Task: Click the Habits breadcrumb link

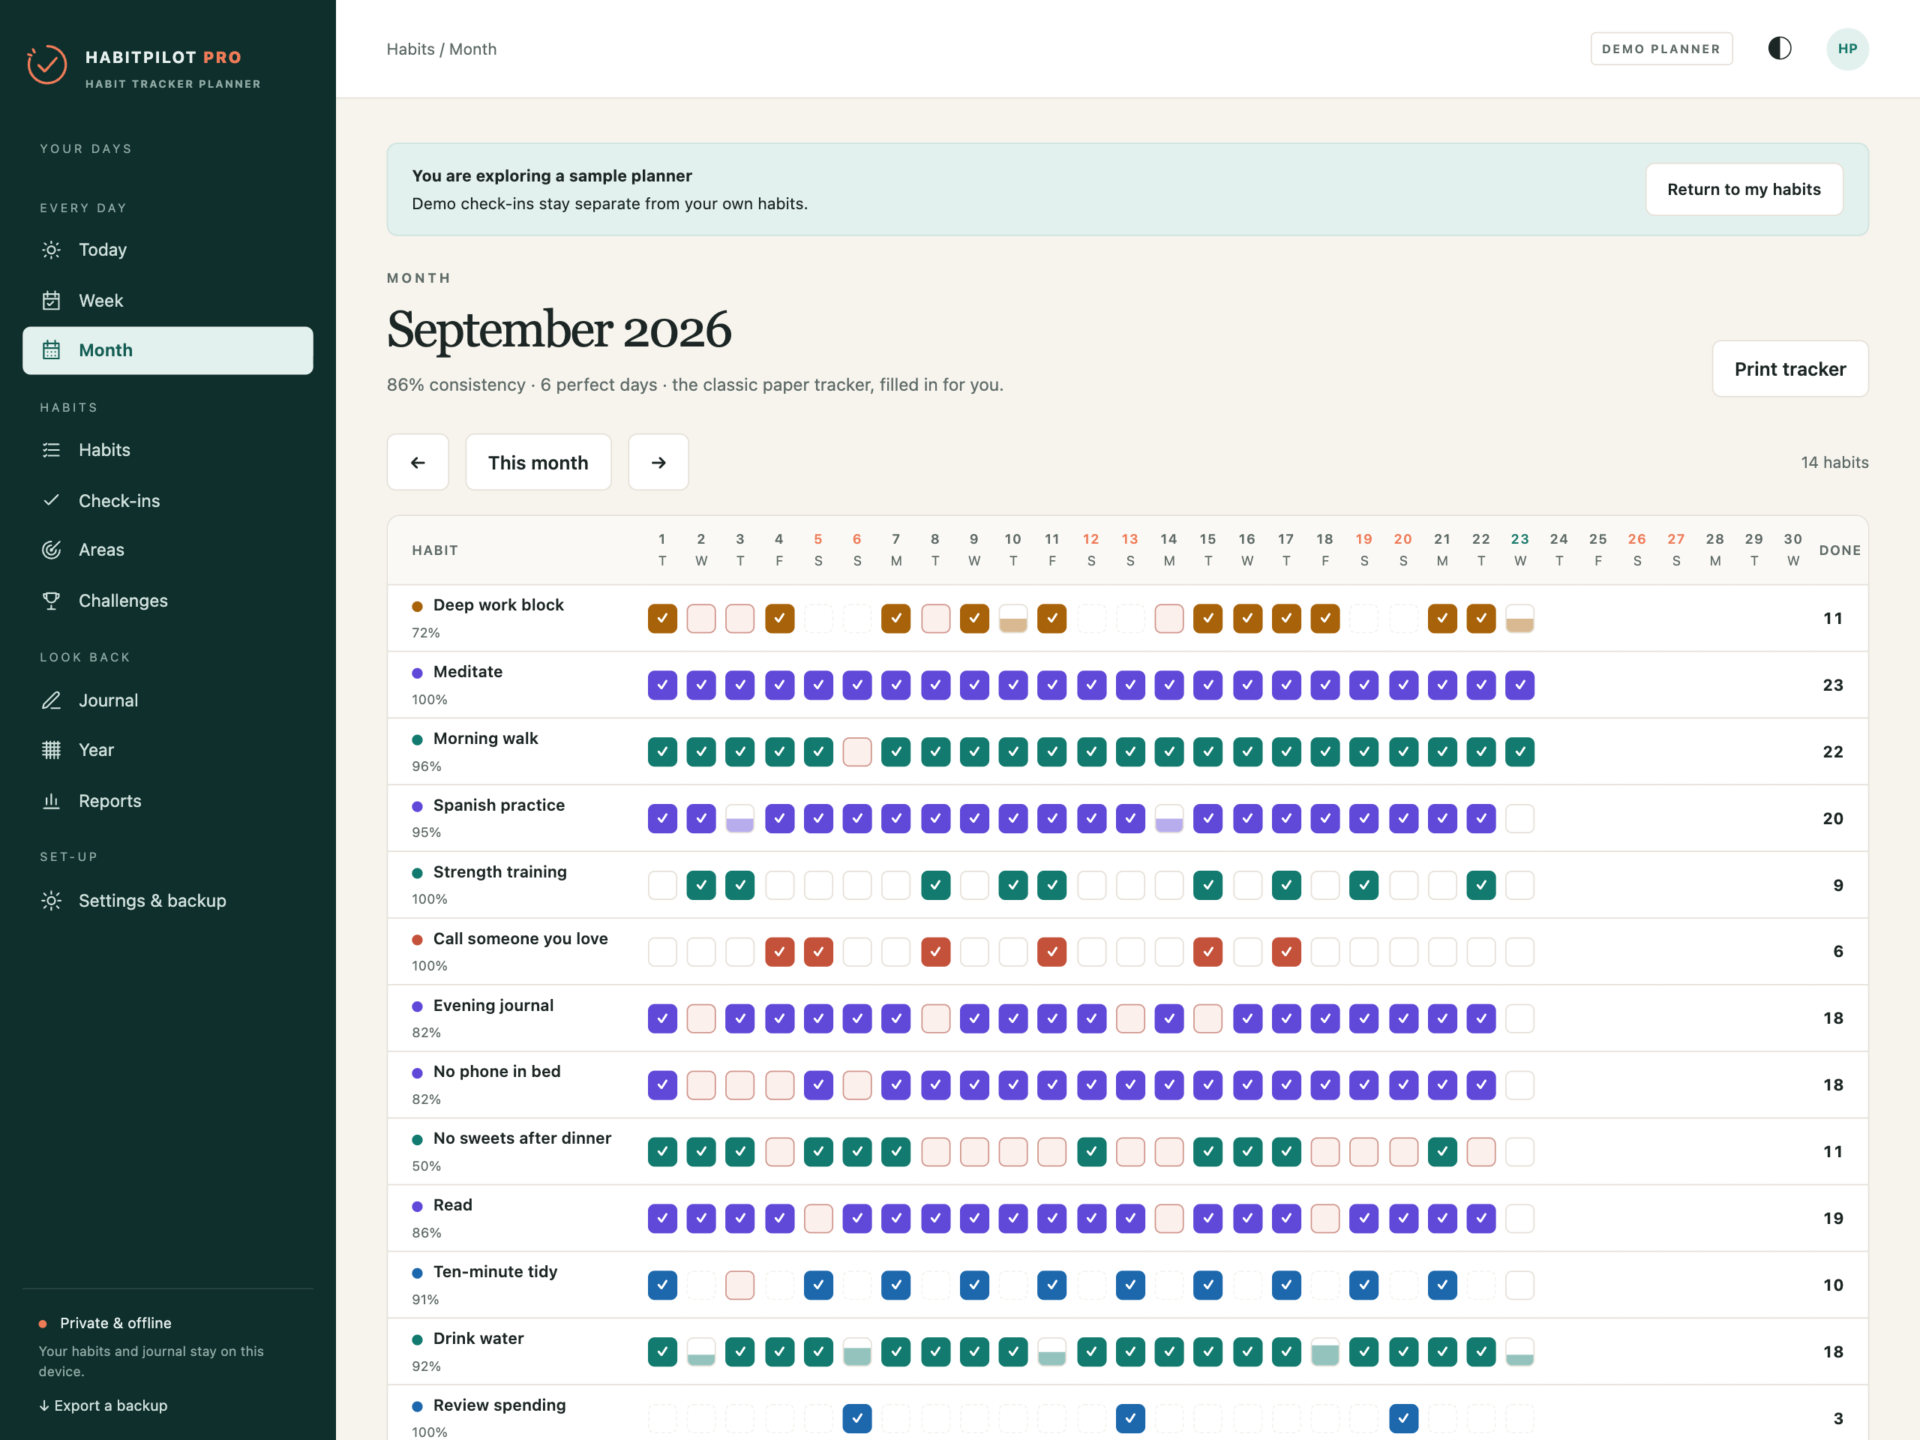Action: (x=410, y=49)
